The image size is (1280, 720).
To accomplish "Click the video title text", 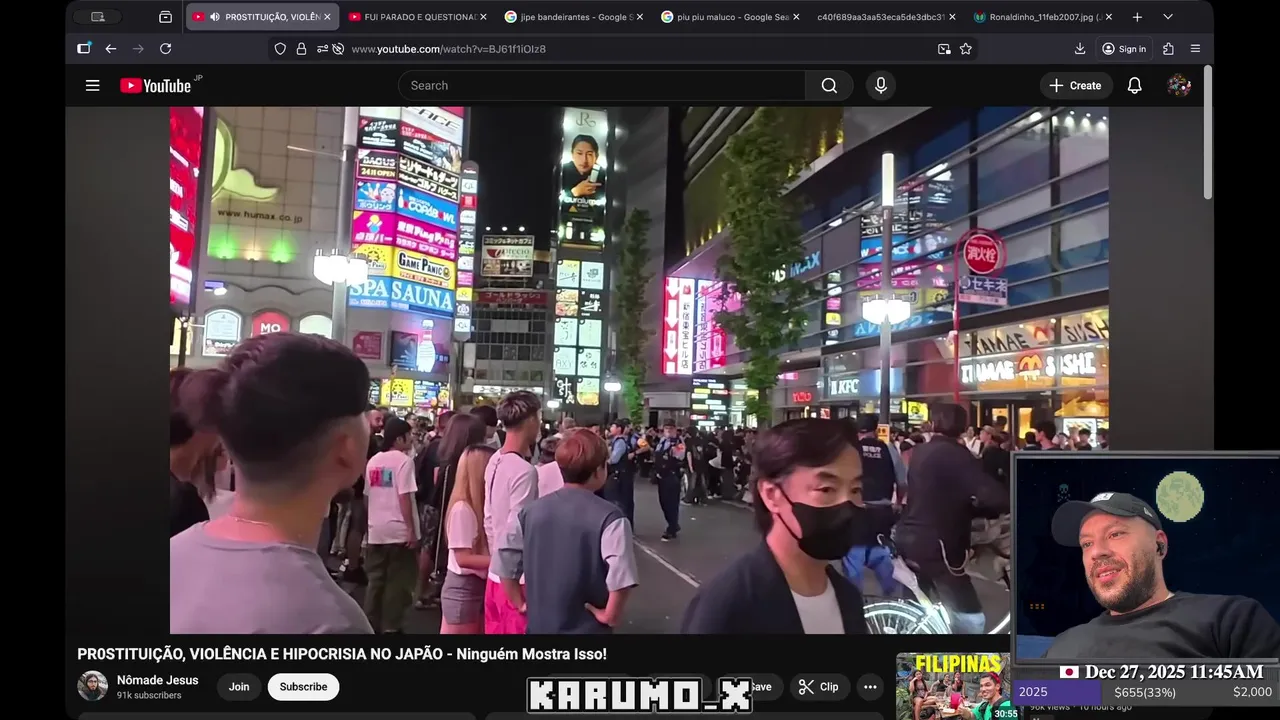I will click(x=342, y=654).
